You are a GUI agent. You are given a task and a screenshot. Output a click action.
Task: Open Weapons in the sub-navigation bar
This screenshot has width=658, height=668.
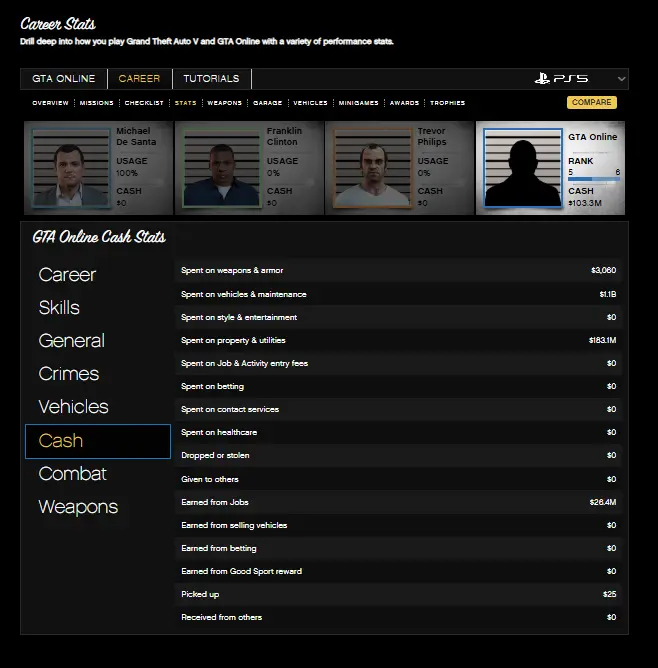[x=224, y=103]
